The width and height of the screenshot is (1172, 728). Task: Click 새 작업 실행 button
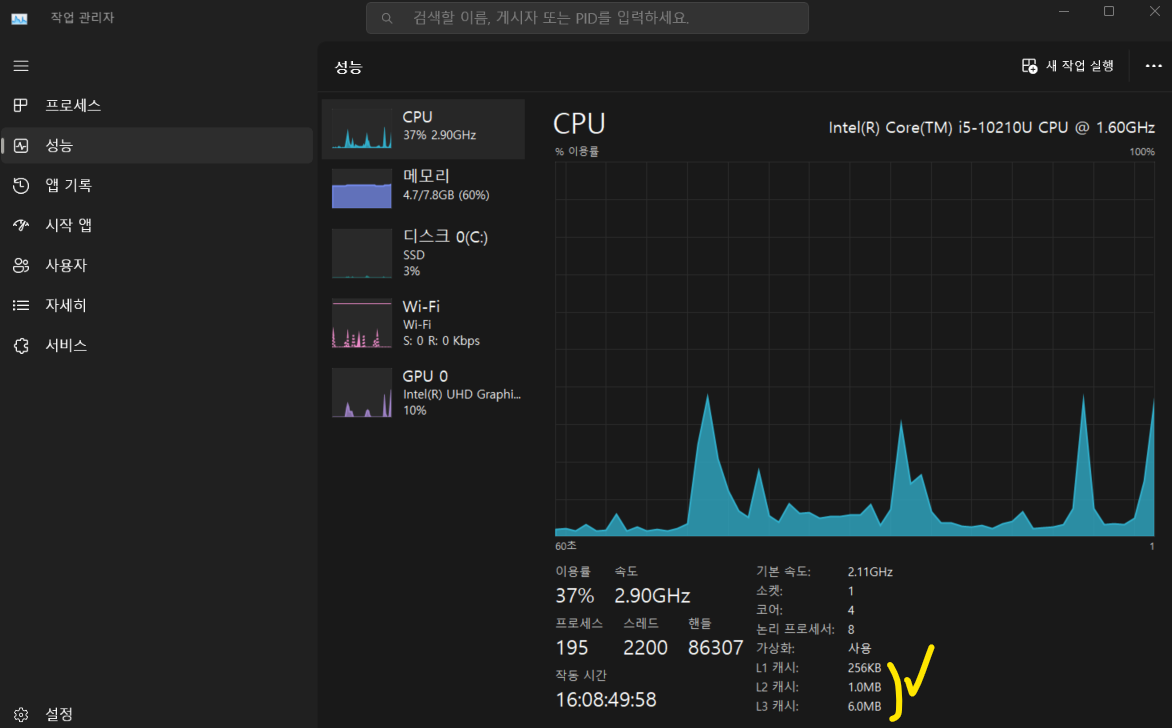click(x=1067, y=66)
